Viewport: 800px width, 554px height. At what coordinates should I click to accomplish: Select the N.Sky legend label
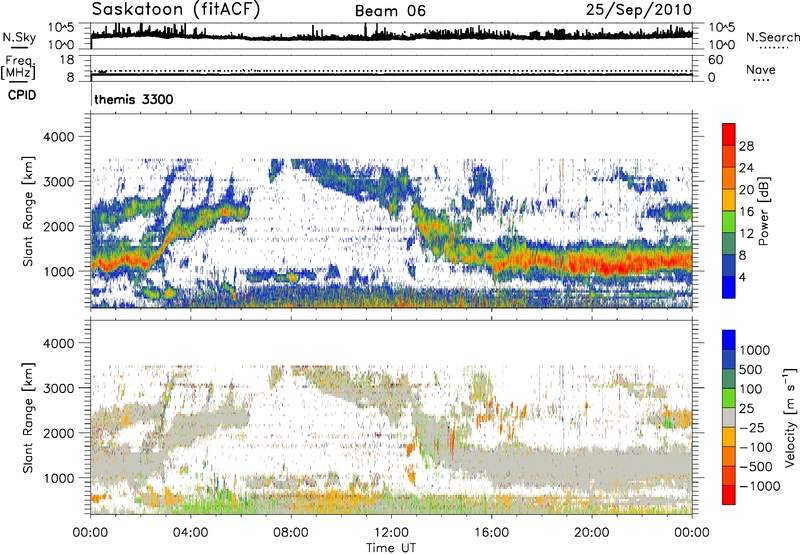[19, 37]
